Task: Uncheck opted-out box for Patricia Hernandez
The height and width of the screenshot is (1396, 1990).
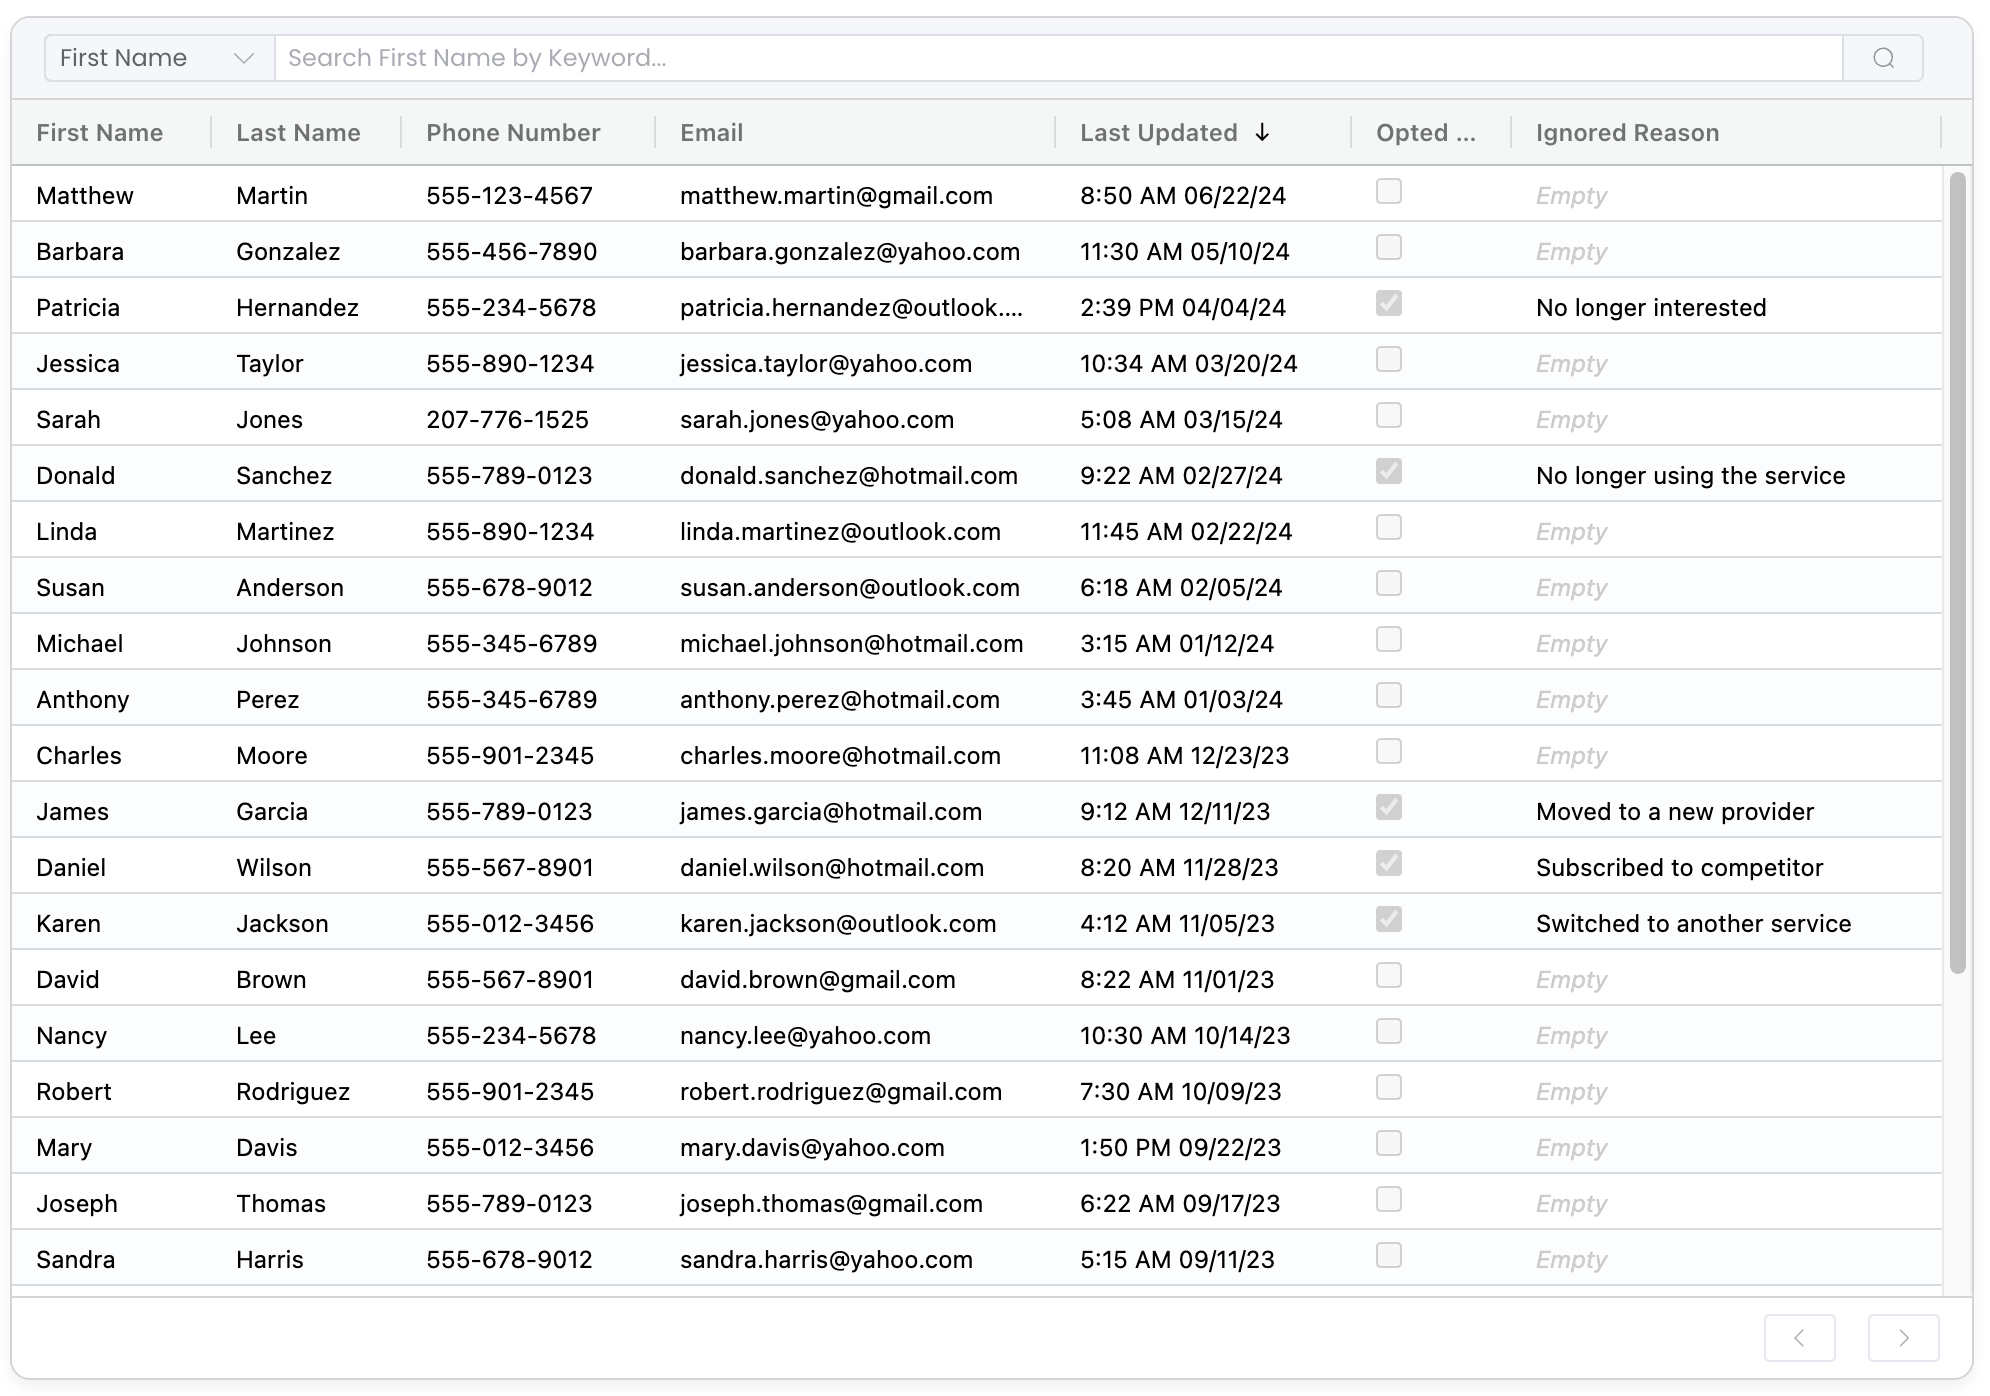Action: [x=1388, y=303]
